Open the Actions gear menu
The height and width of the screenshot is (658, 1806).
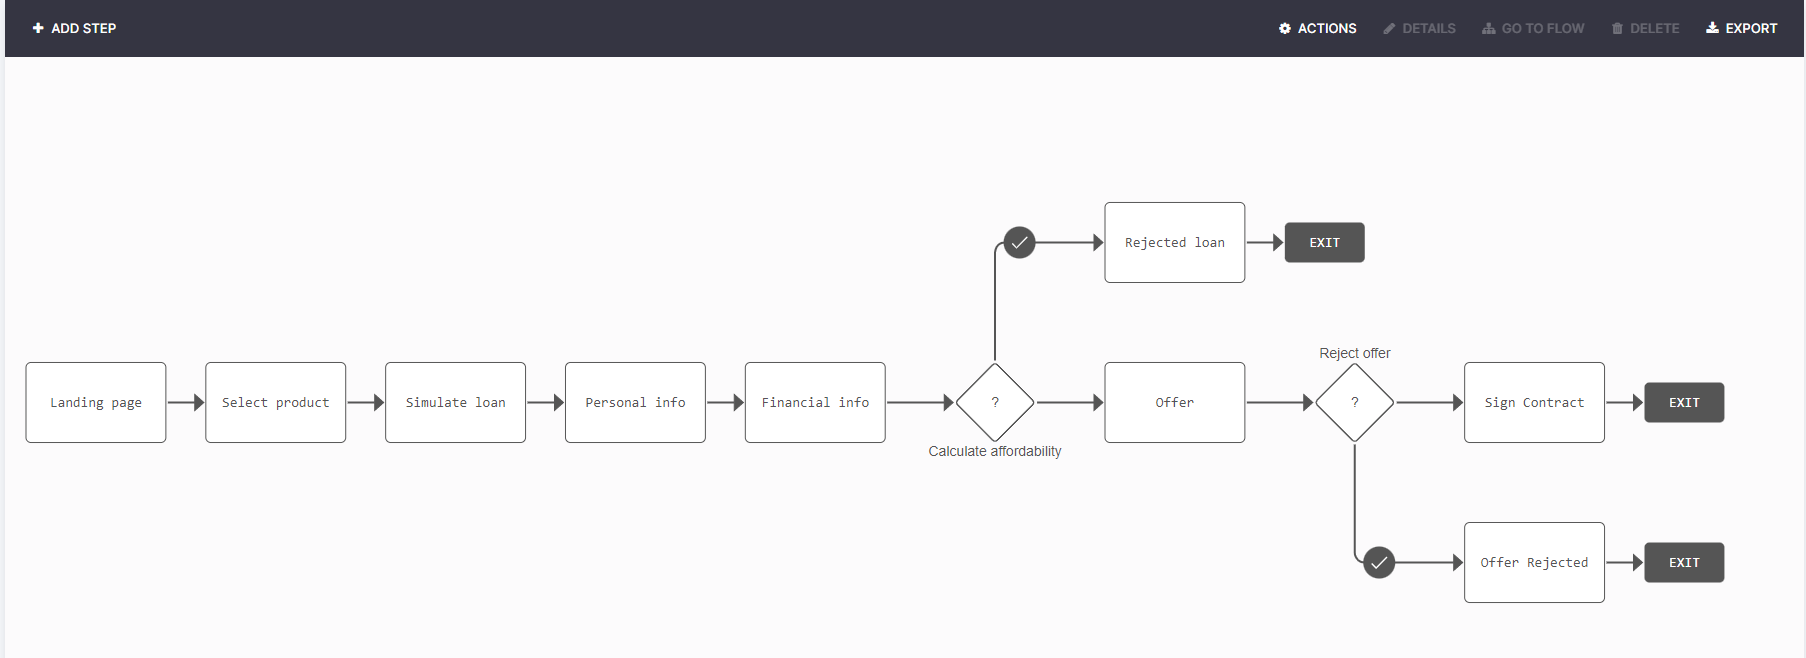pyautogui.click(x=1285, y=28)
